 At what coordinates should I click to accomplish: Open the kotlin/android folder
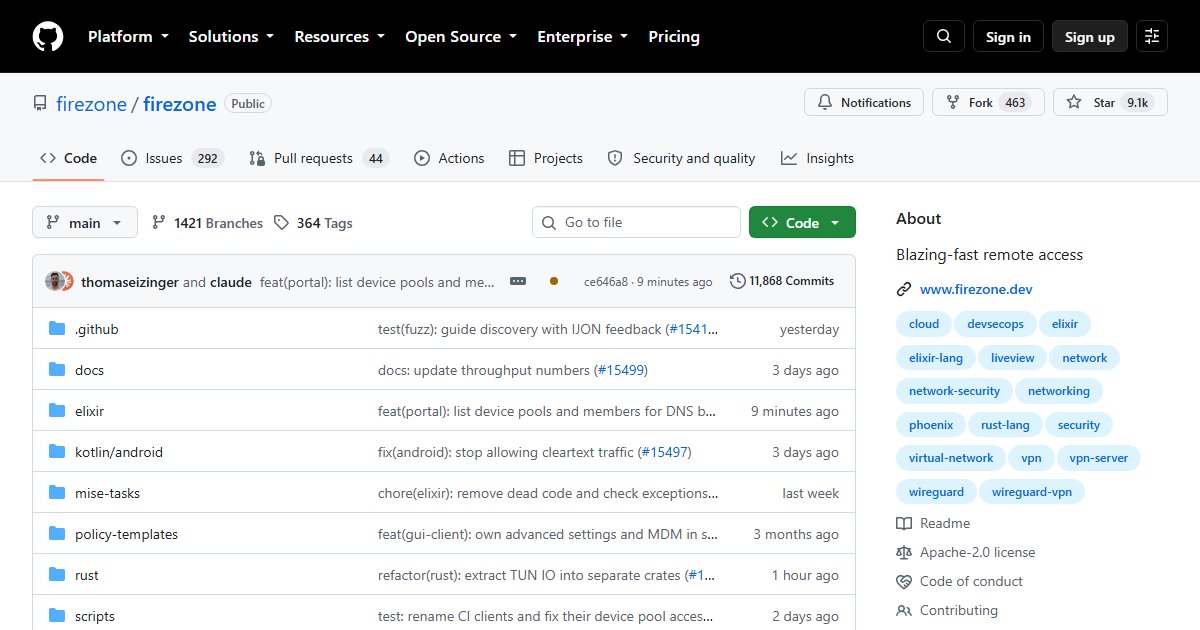(119, 452)
